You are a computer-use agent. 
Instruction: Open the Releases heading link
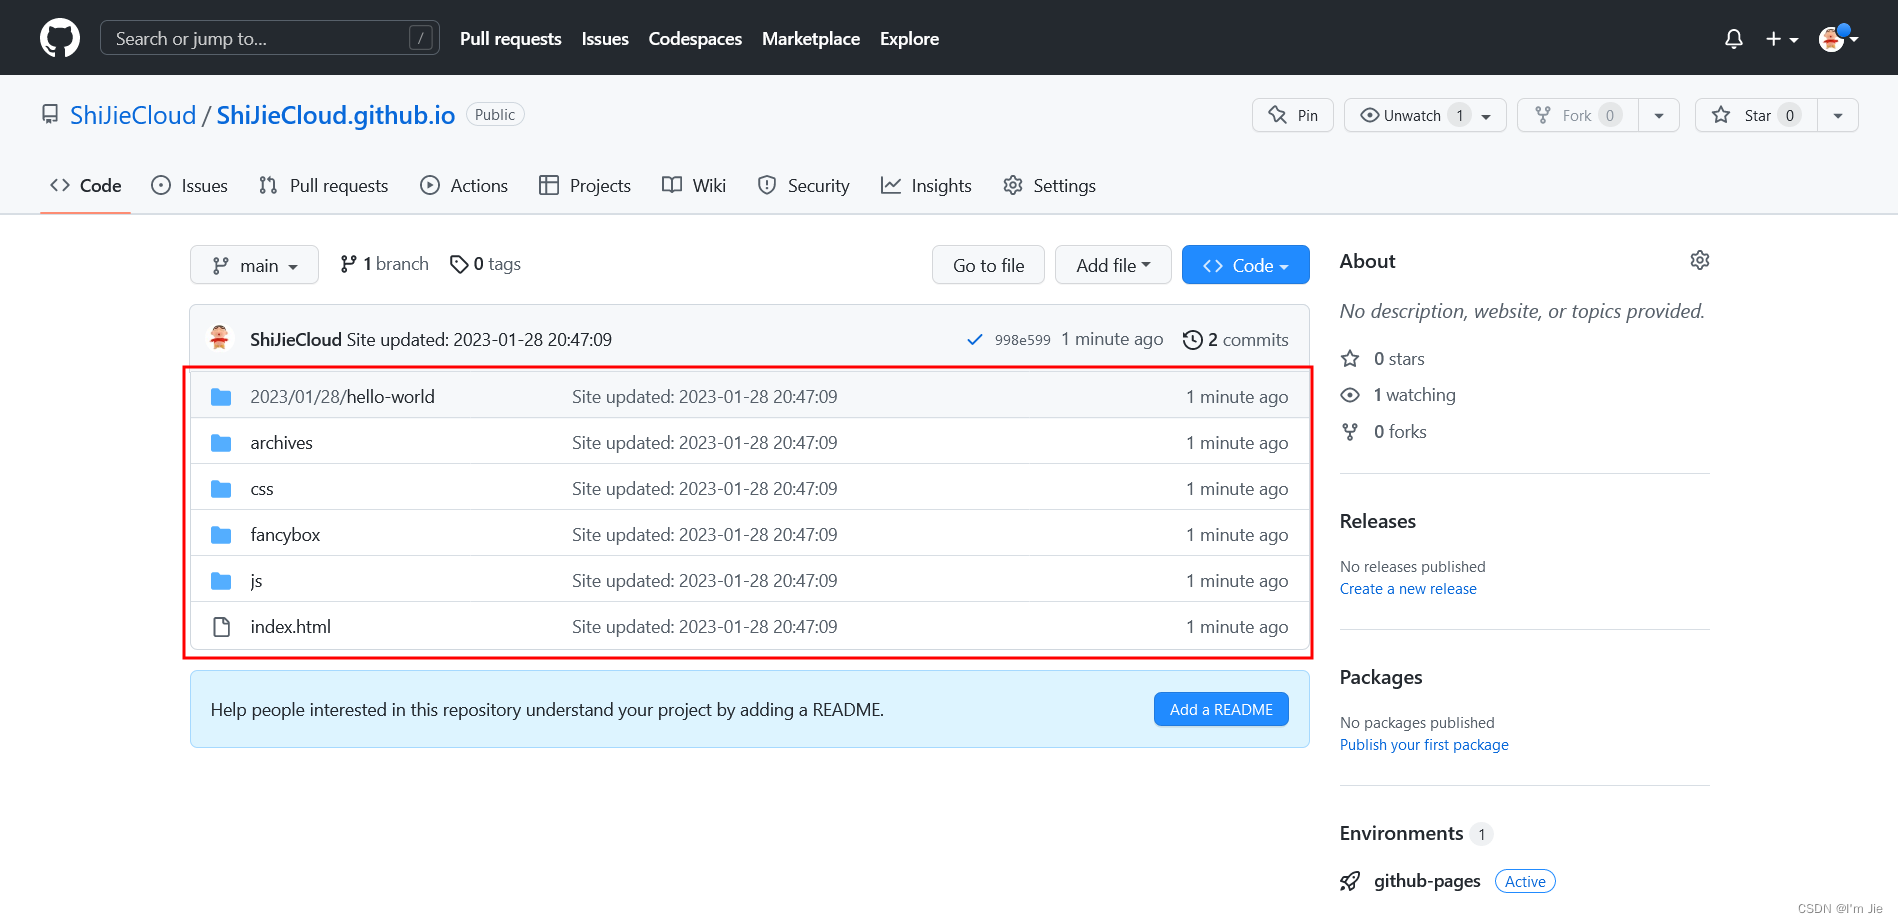pyautogui.click(x=1378, y=521)
